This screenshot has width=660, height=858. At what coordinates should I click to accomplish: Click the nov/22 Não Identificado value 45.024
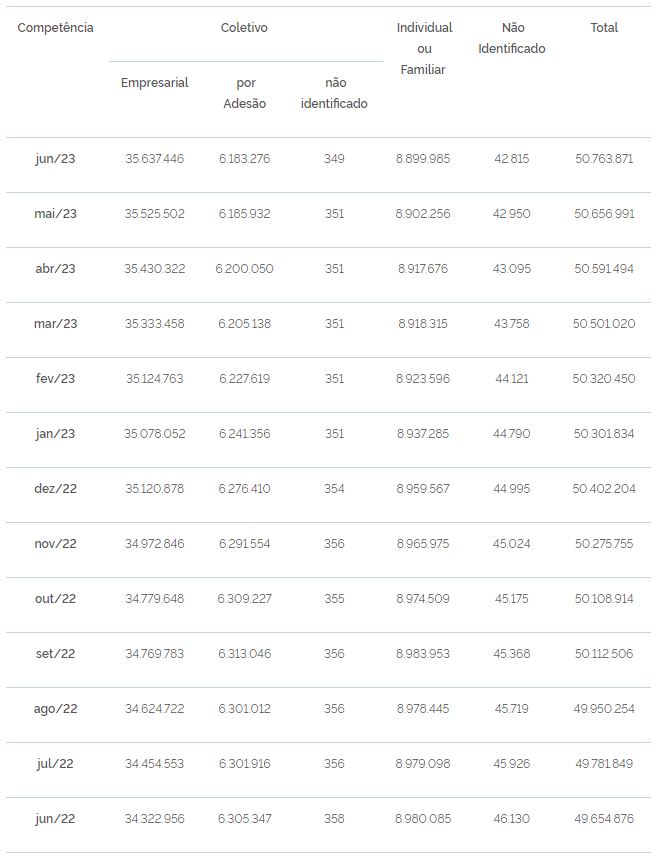pyautogui.click(x=512, y=543)
